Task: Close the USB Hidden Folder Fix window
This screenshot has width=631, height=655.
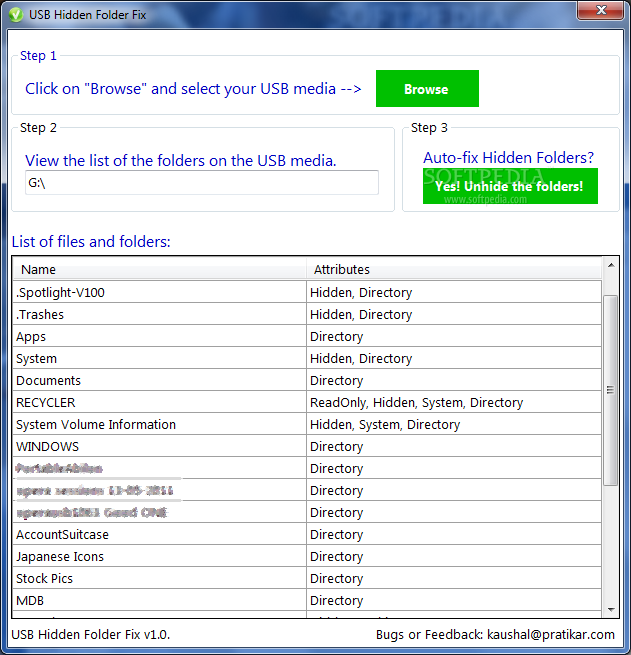Action: pos(600,10)
